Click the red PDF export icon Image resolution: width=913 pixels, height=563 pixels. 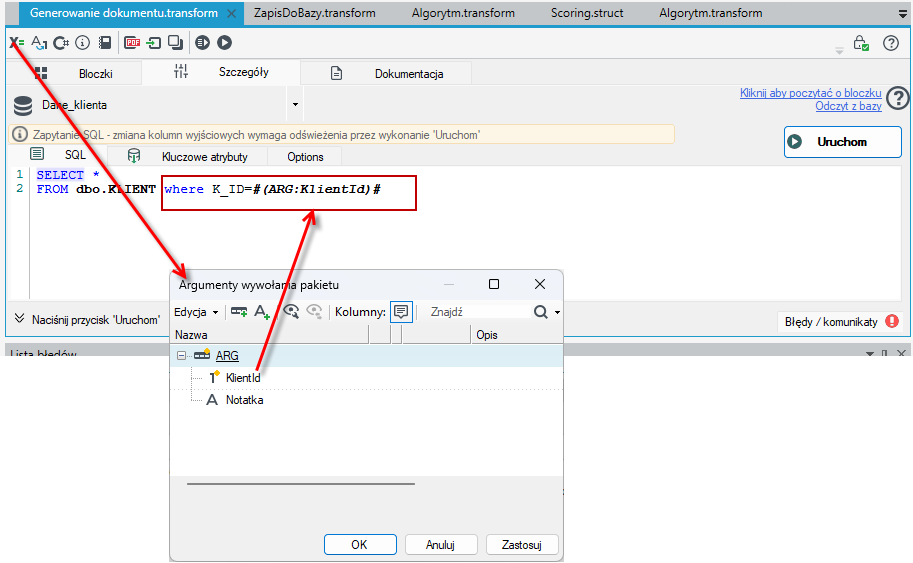[x=132, y=43]
